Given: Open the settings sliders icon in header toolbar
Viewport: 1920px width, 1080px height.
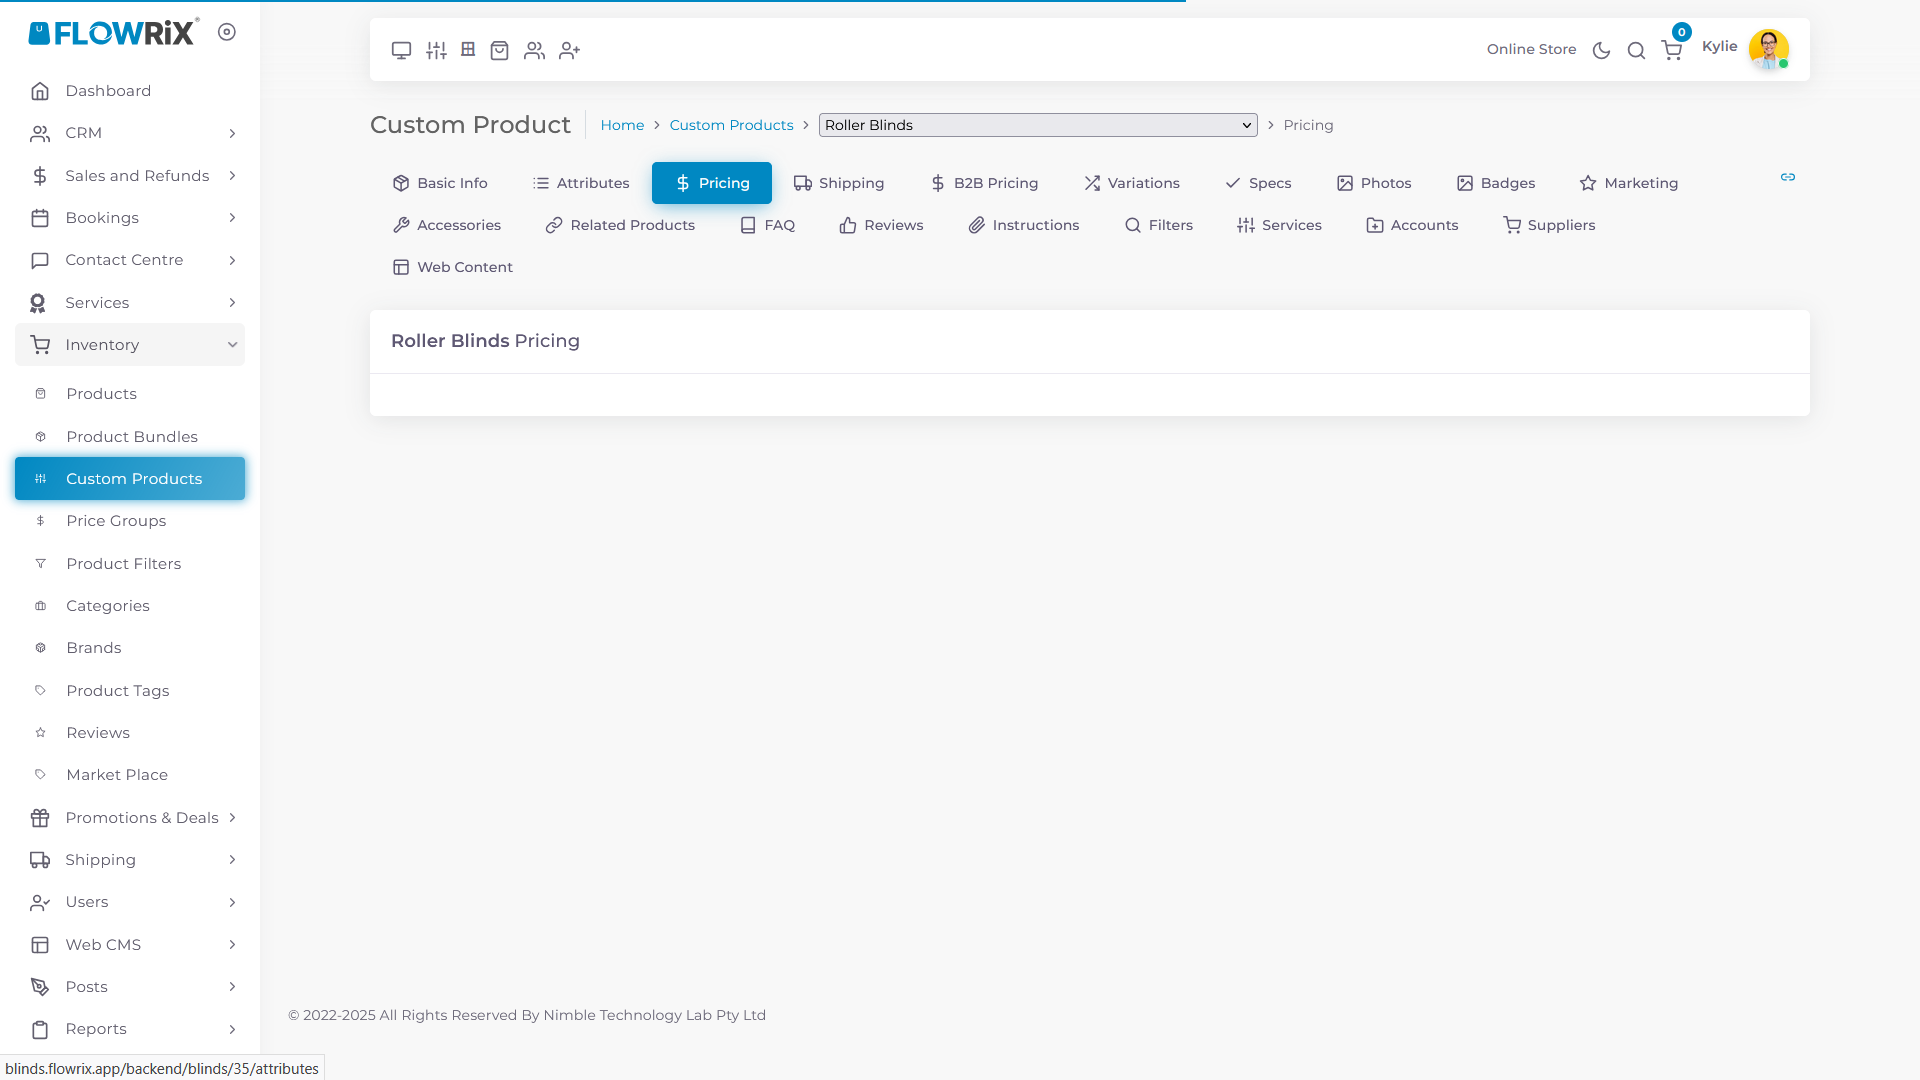Looking at the screenshot, I should pyautogui.click(x=436, y=50).
